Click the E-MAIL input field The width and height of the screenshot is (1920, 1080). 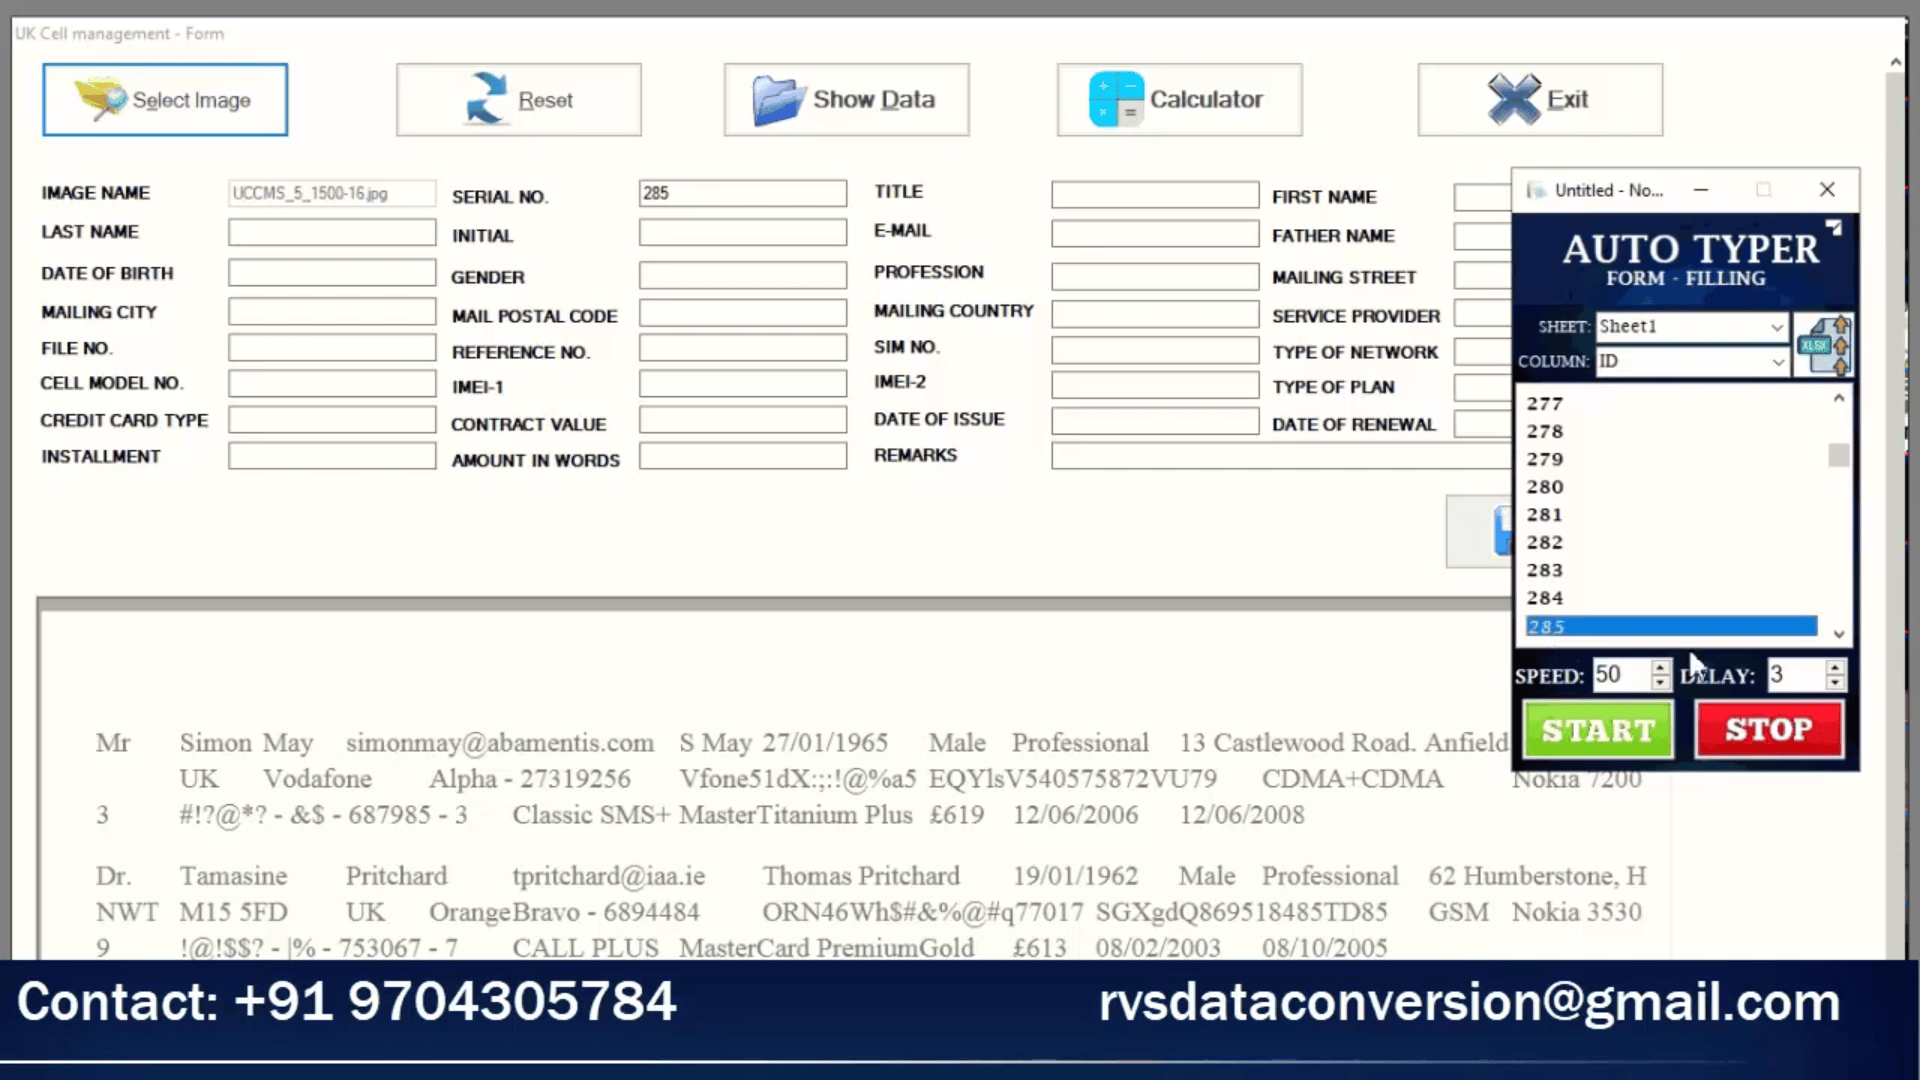coord(1155,233)
